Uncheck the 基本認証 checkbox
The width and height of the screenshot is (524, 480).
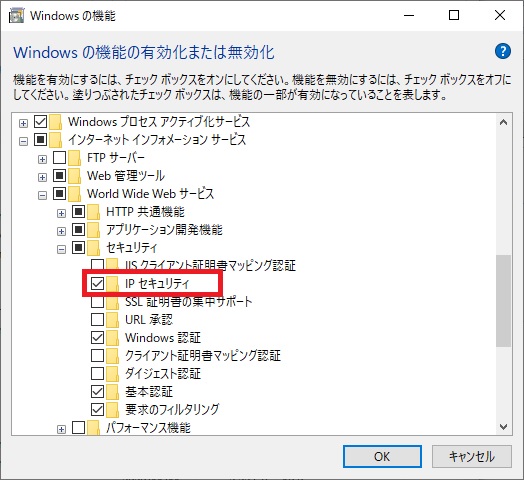[x=97, y=391]
